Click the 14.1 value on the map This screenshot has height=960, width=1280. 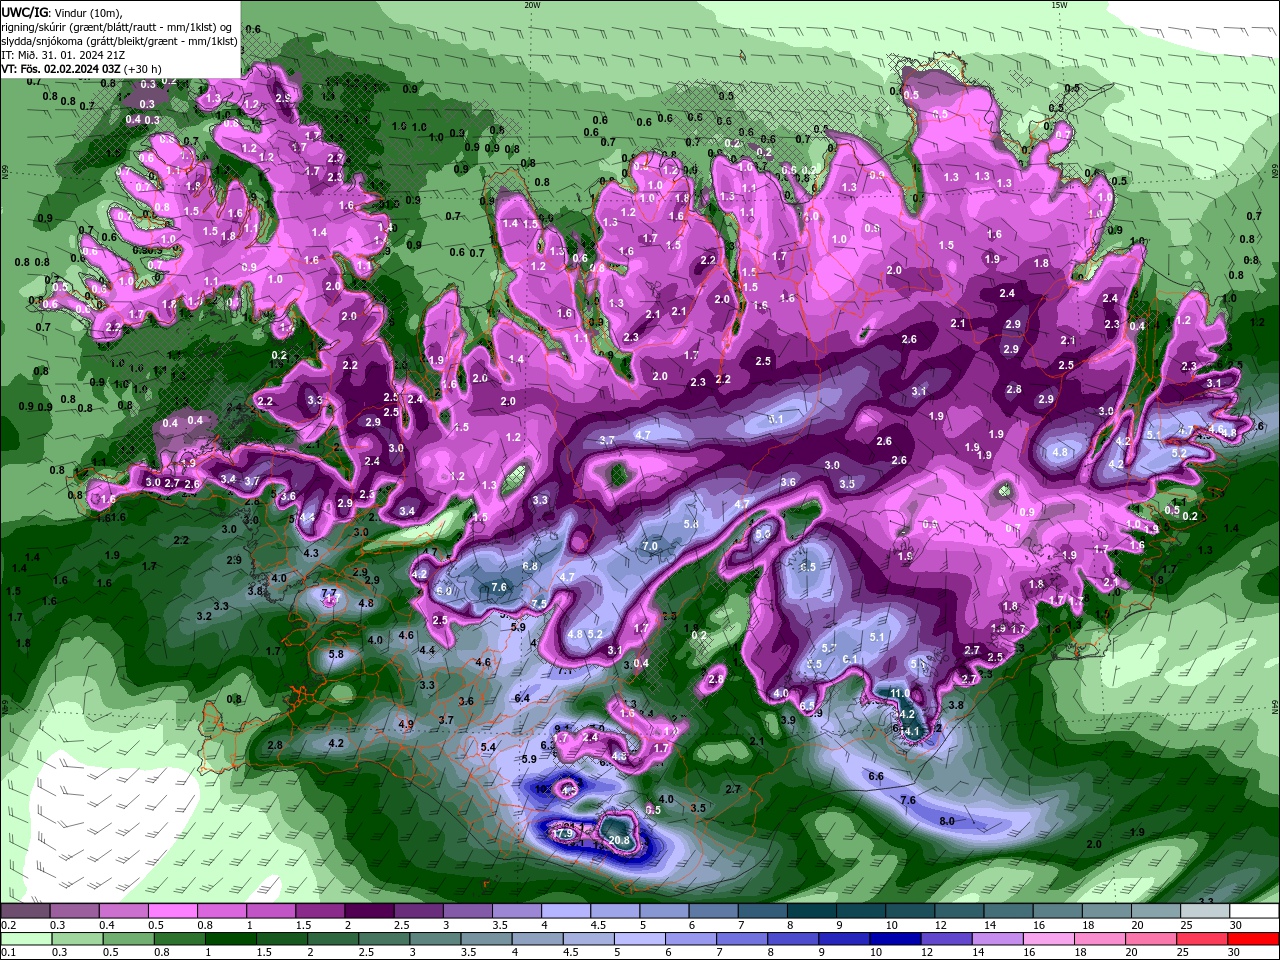[909, 732]
